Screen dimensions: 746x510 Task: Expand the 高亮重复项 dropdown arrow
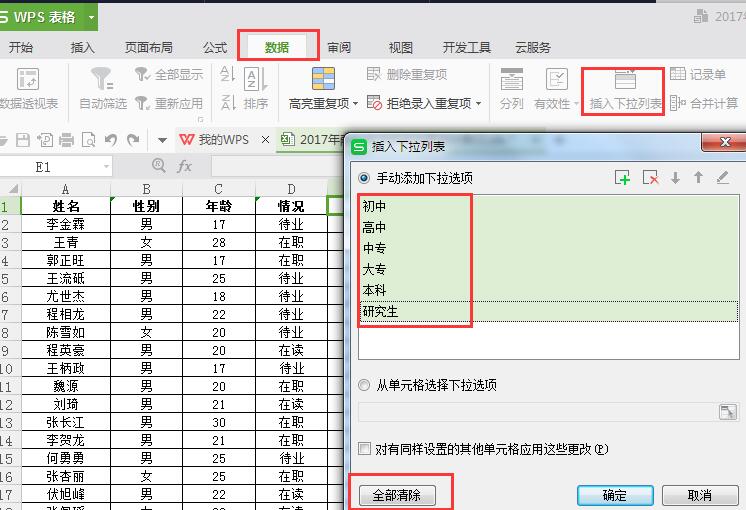pyautogui.click(x=355, y=103)
